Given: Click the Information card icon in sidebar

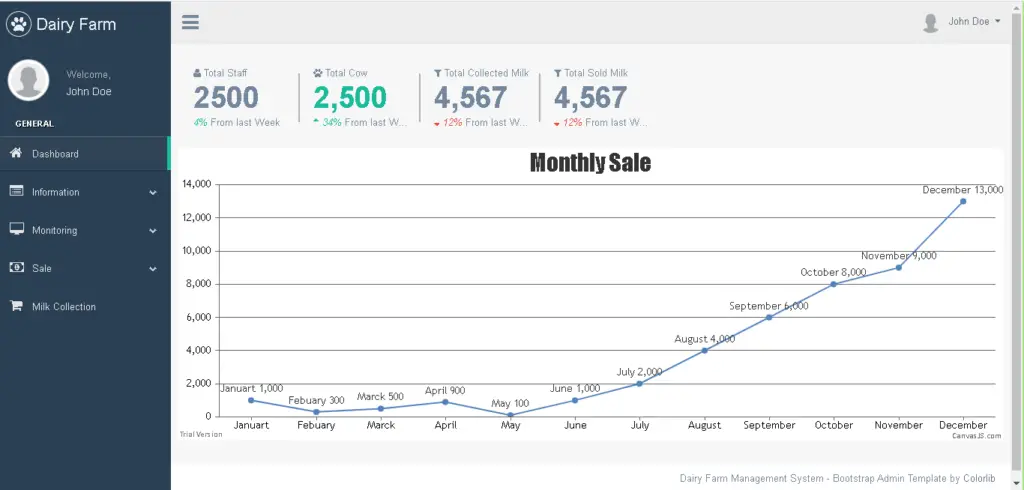Looking at the screenshot, I should 16,191.
